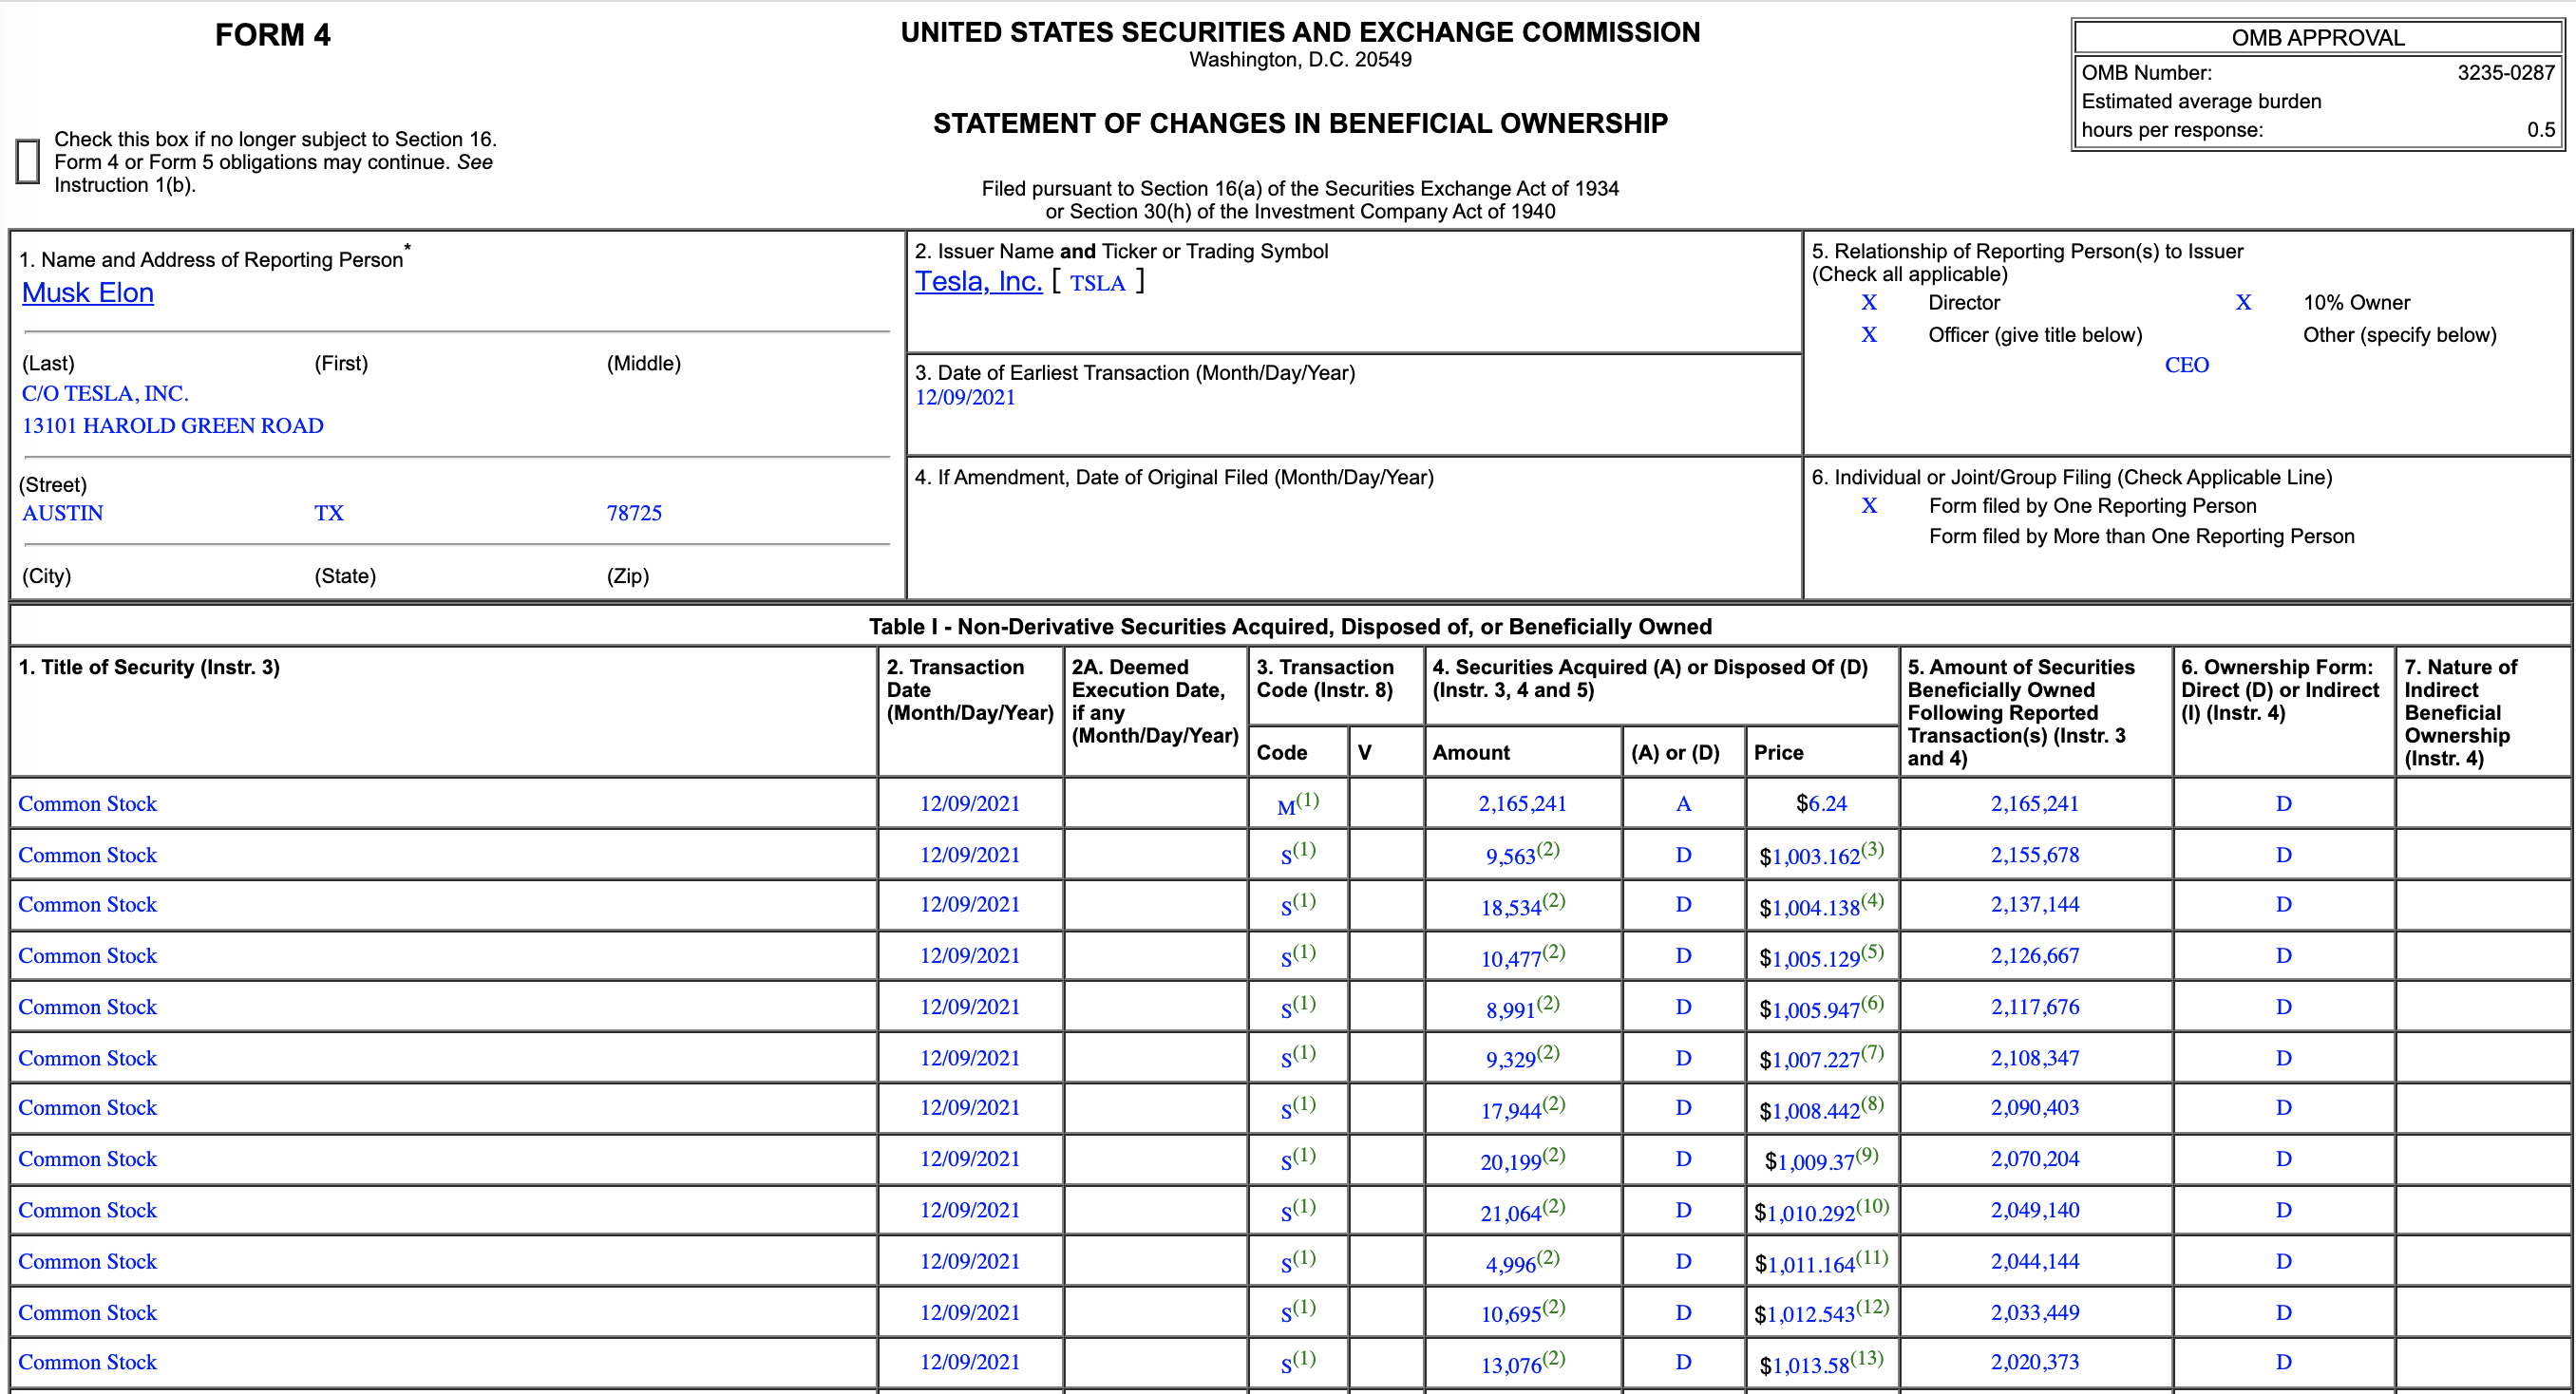The height and width of the screenshot is (1394, 2576).
Task: Click the One Reporting Person X mark
Action: coord(1868,506)
